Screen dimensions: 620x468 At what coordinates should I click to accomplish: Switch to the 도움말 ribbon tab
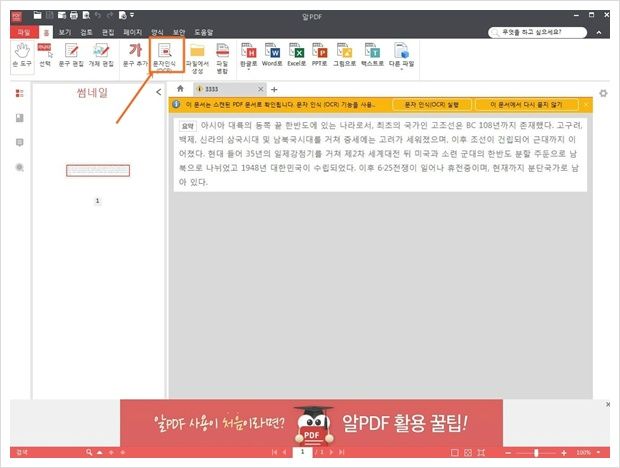pos(204,32)
